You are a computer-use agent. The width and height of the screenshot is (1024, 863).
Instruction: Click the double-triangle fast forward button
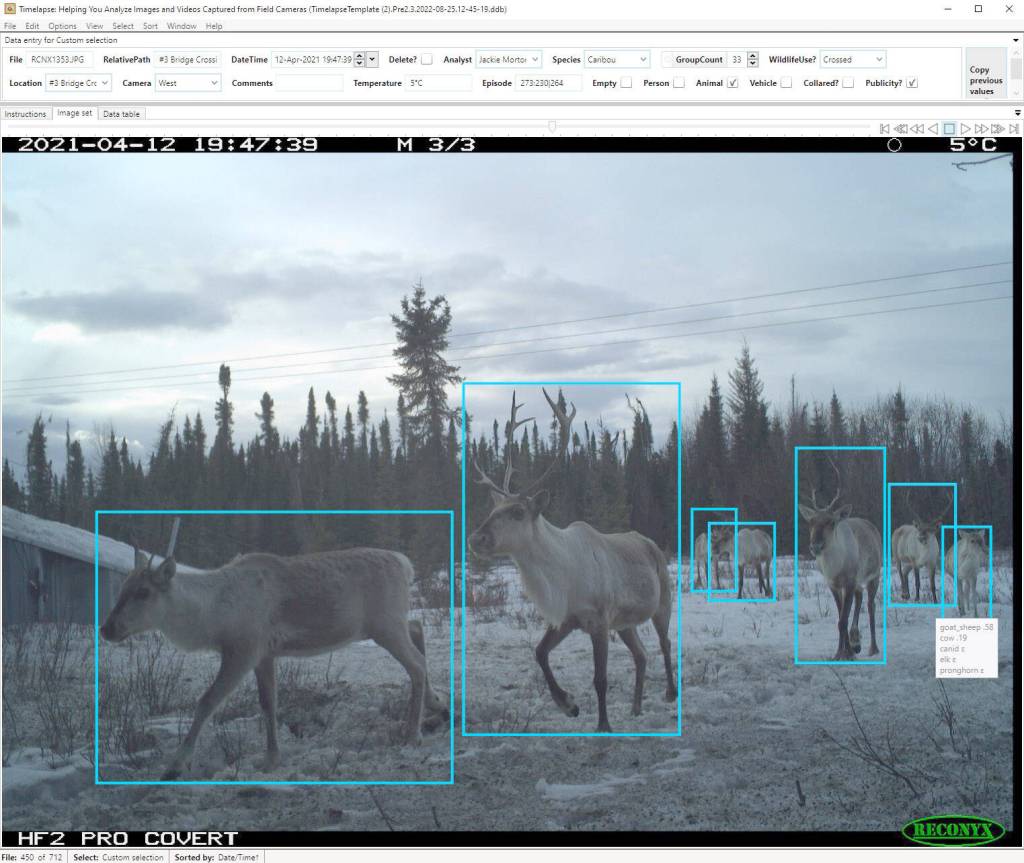982,129
